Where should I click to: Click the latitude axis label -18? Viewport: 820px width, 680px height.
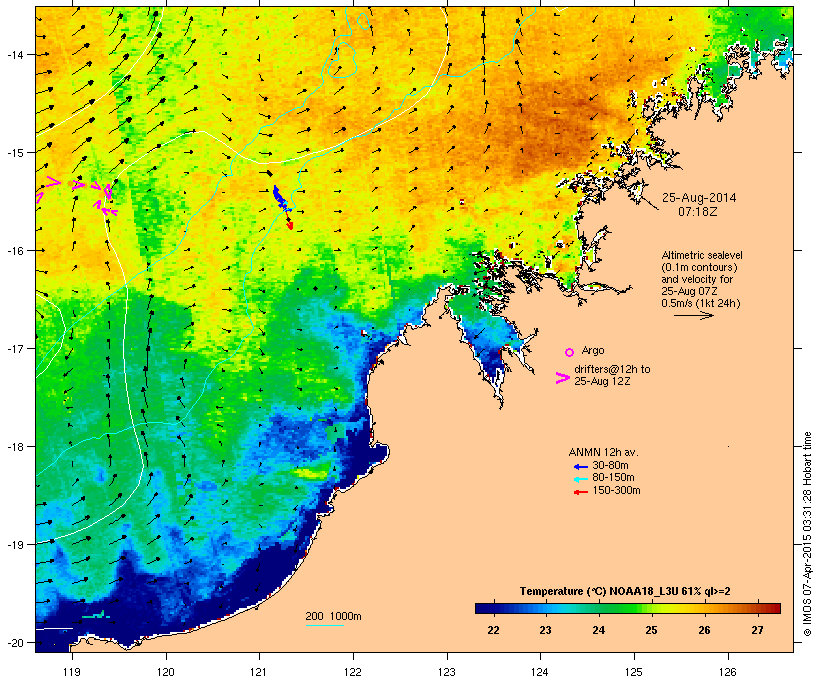click(x=14, y=446)
